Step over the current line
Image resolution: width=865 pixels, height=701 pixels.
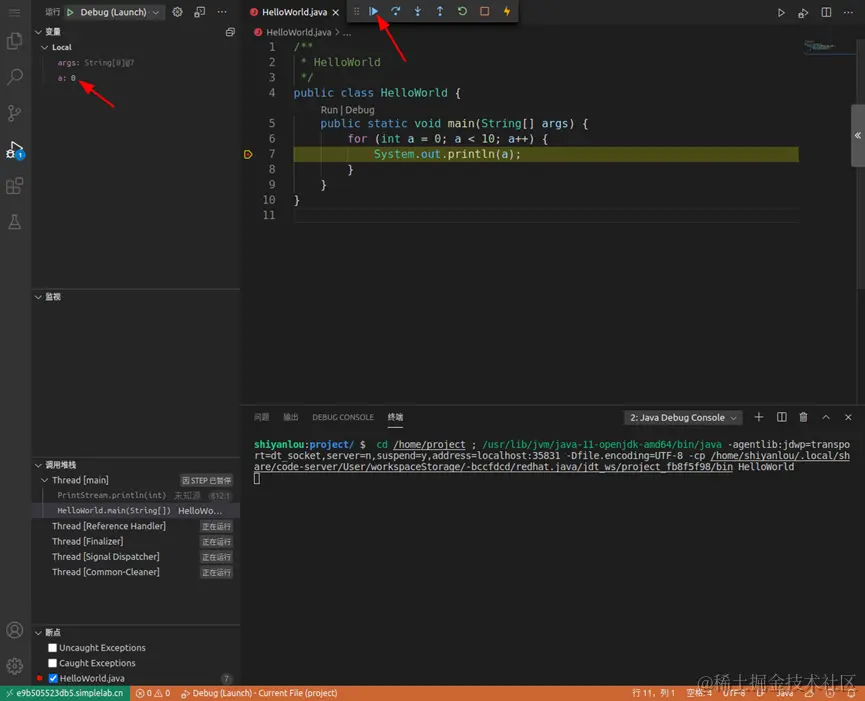click(x=396, y=12)
